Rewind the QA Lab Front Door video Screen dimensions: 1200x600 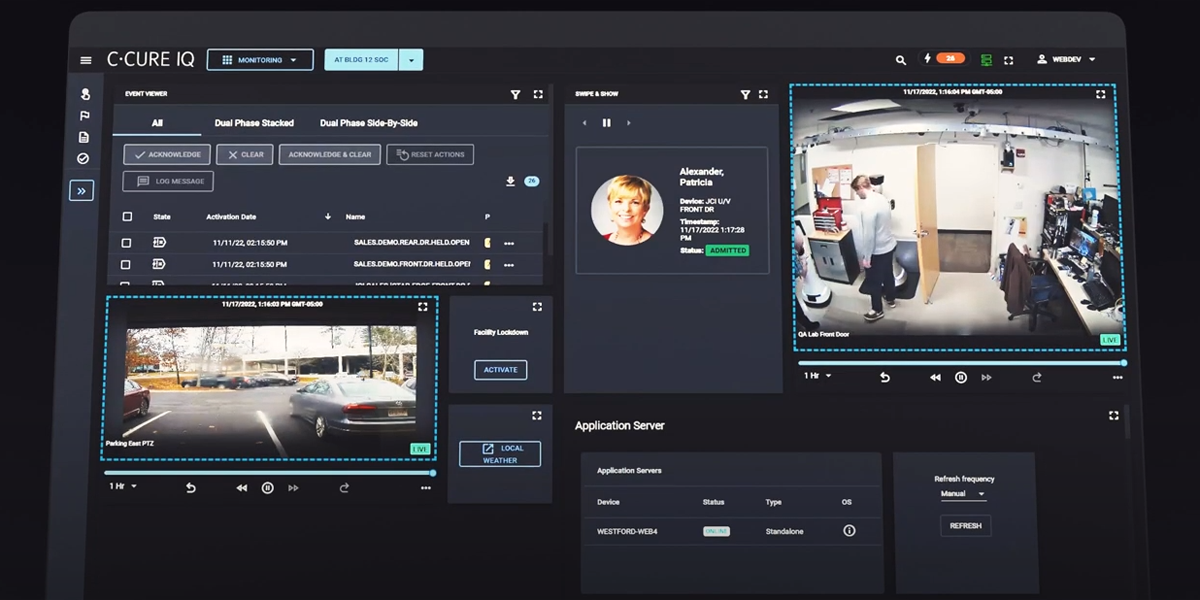(935, 377)
